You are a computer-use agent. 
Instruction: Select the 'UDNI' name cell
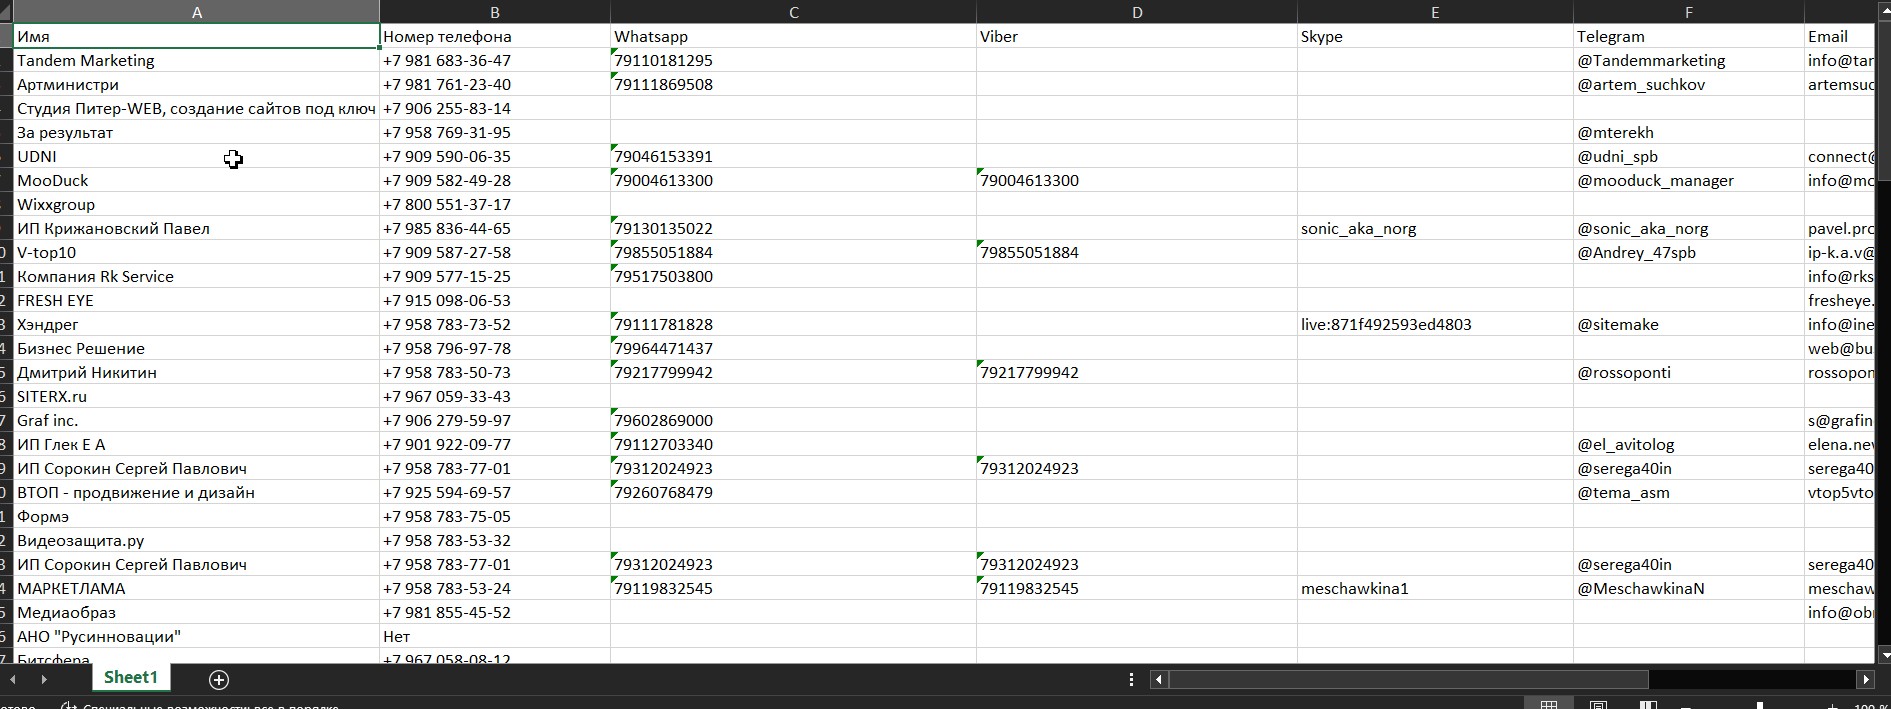point(197,156)
